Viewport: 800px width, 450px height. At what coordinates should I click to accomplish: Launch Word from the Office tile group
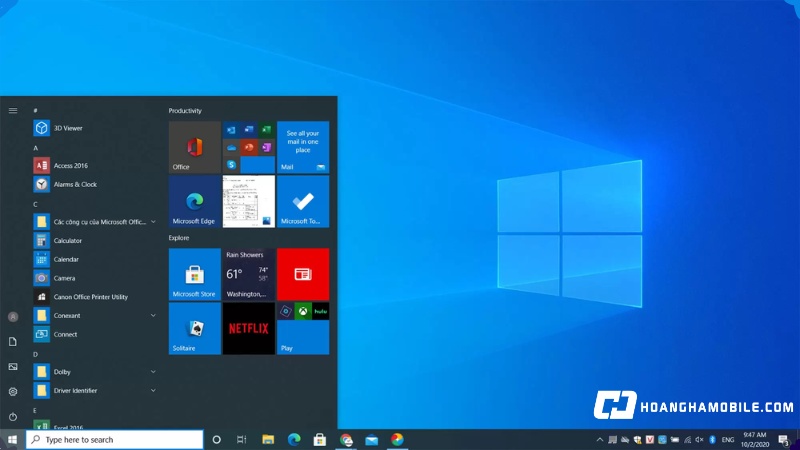(248, 130)
